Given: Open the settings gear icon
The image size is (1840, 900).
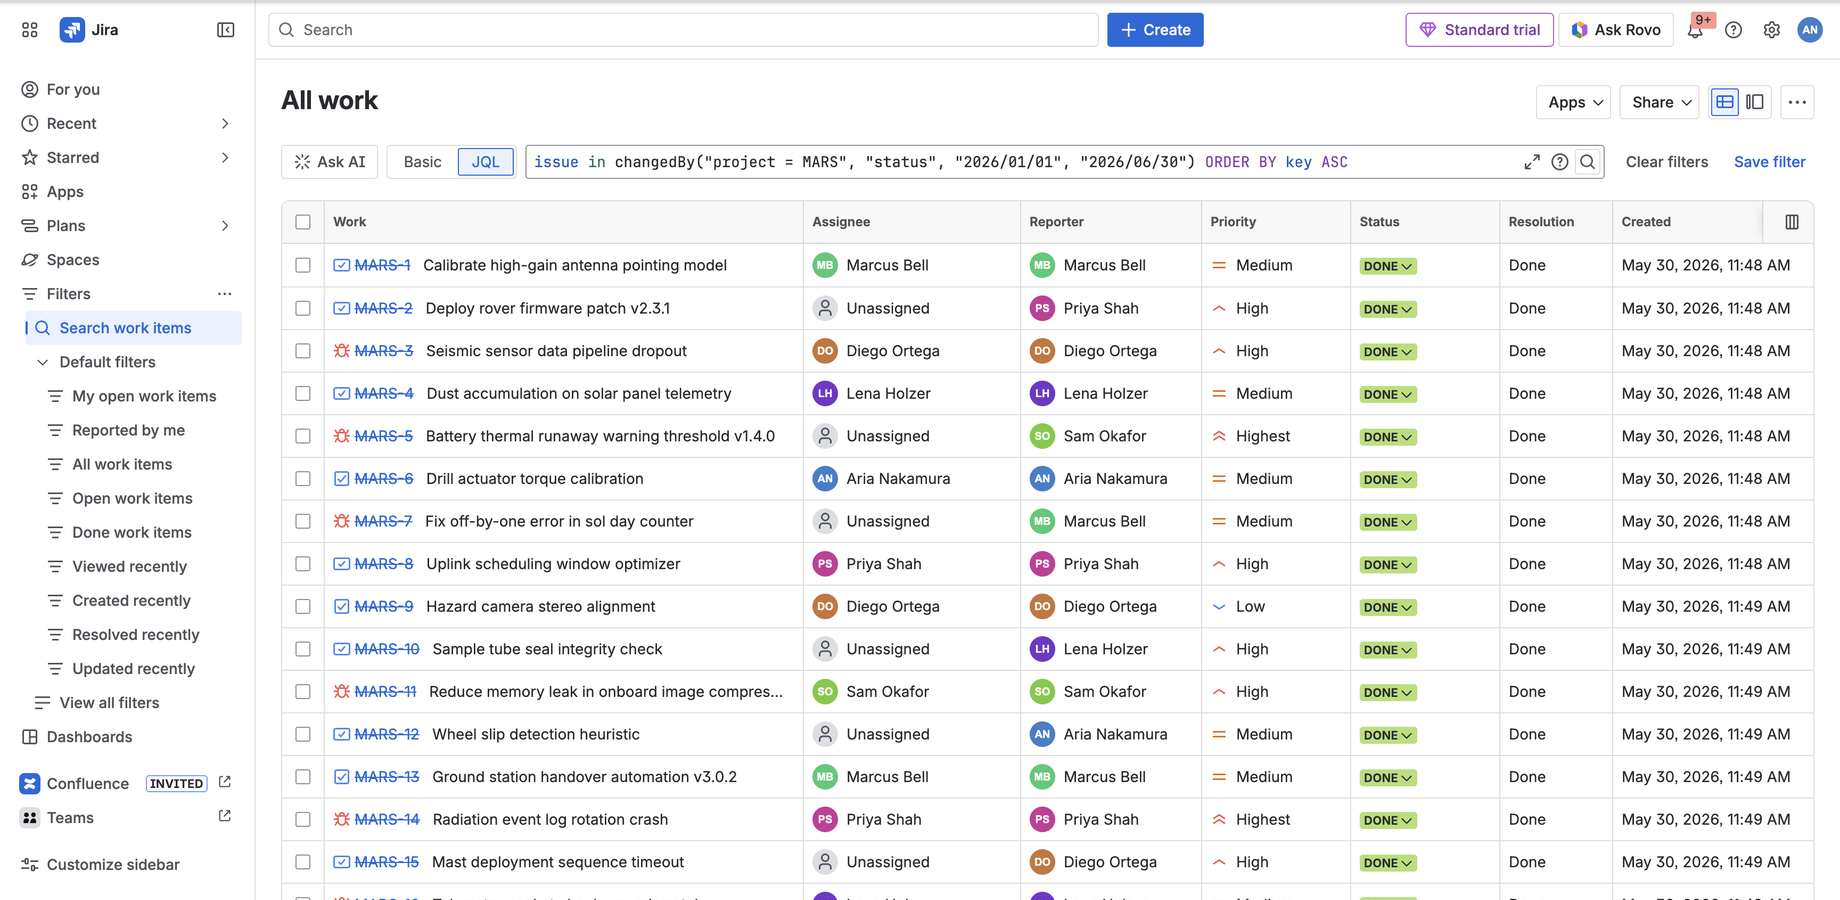Looking at the screenshot, I should point(1771,30).
